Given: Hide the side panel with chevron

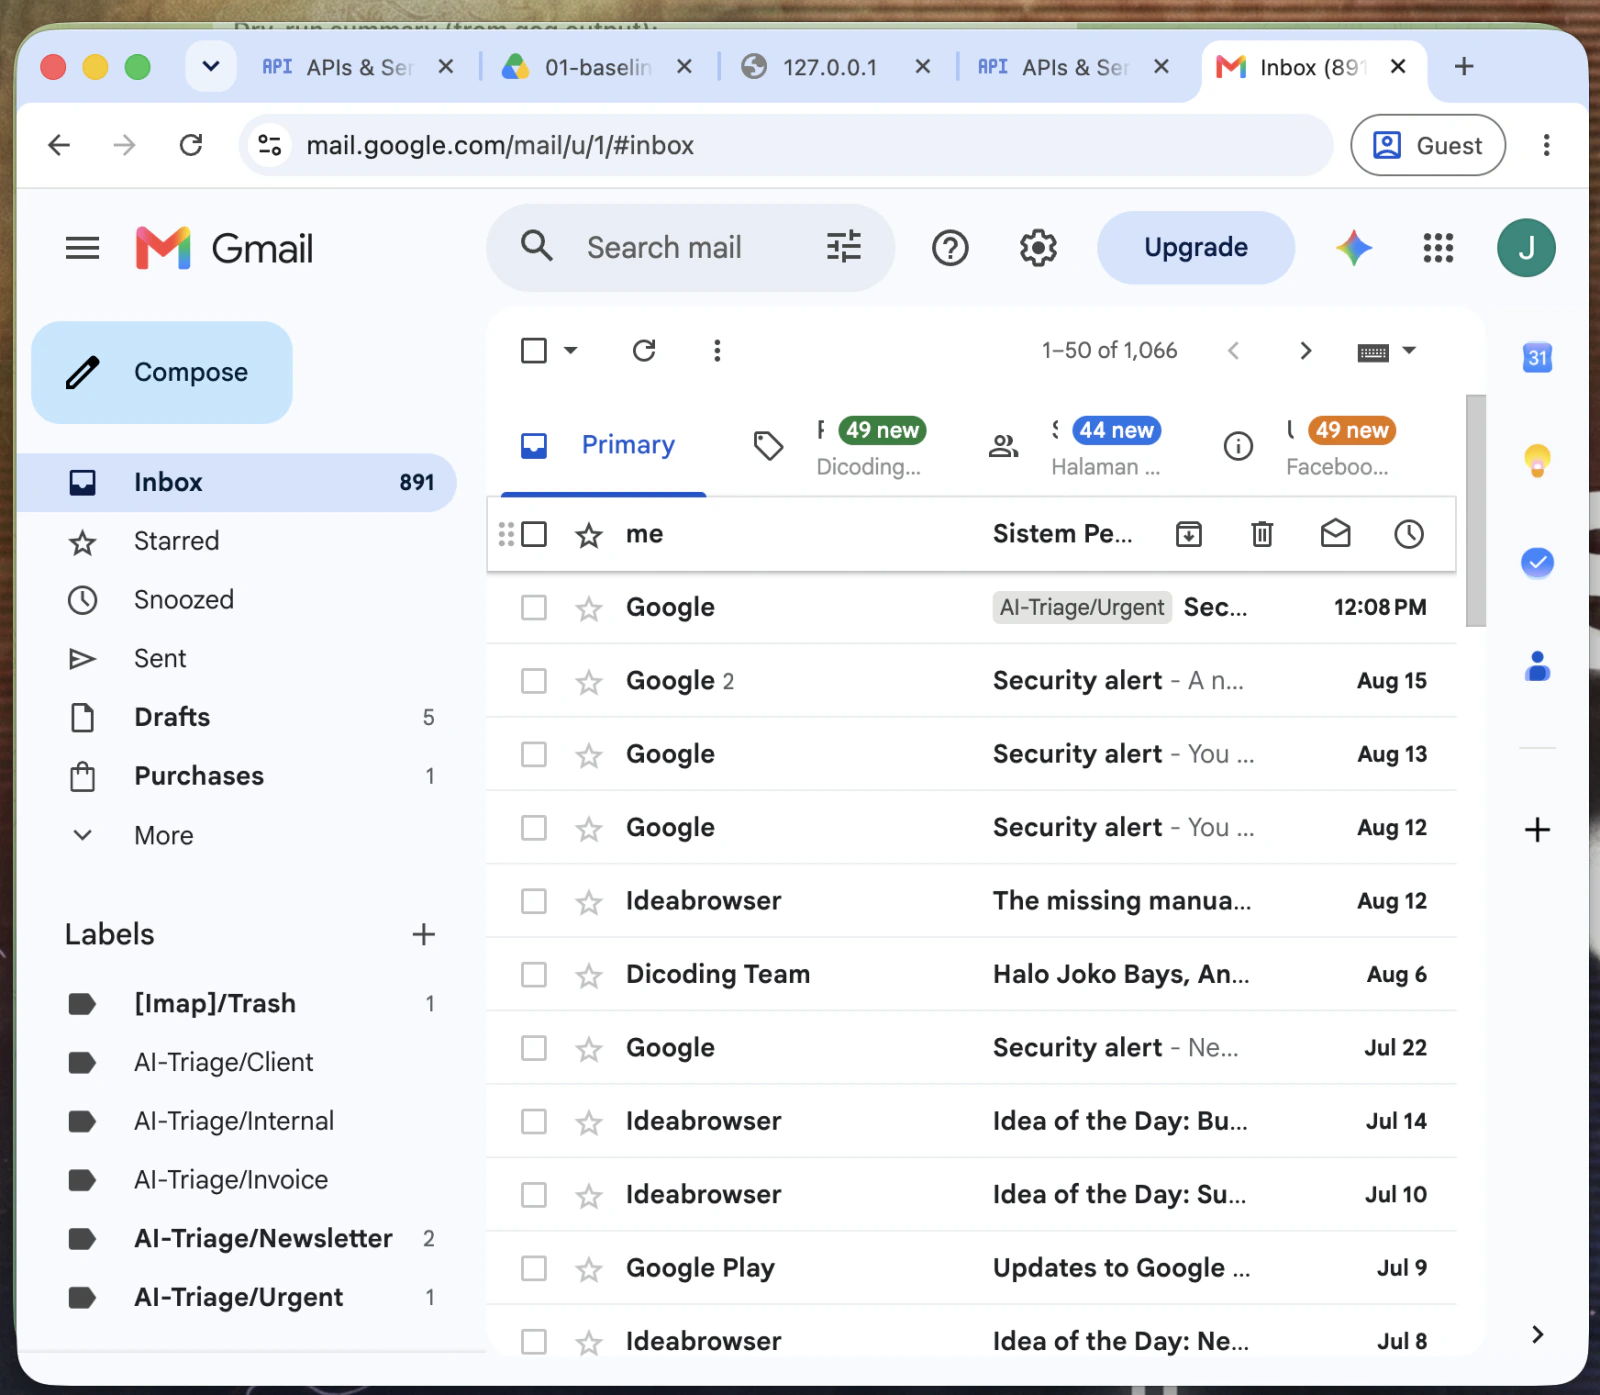Looking at the screenshot, I should point(1537,1334).
